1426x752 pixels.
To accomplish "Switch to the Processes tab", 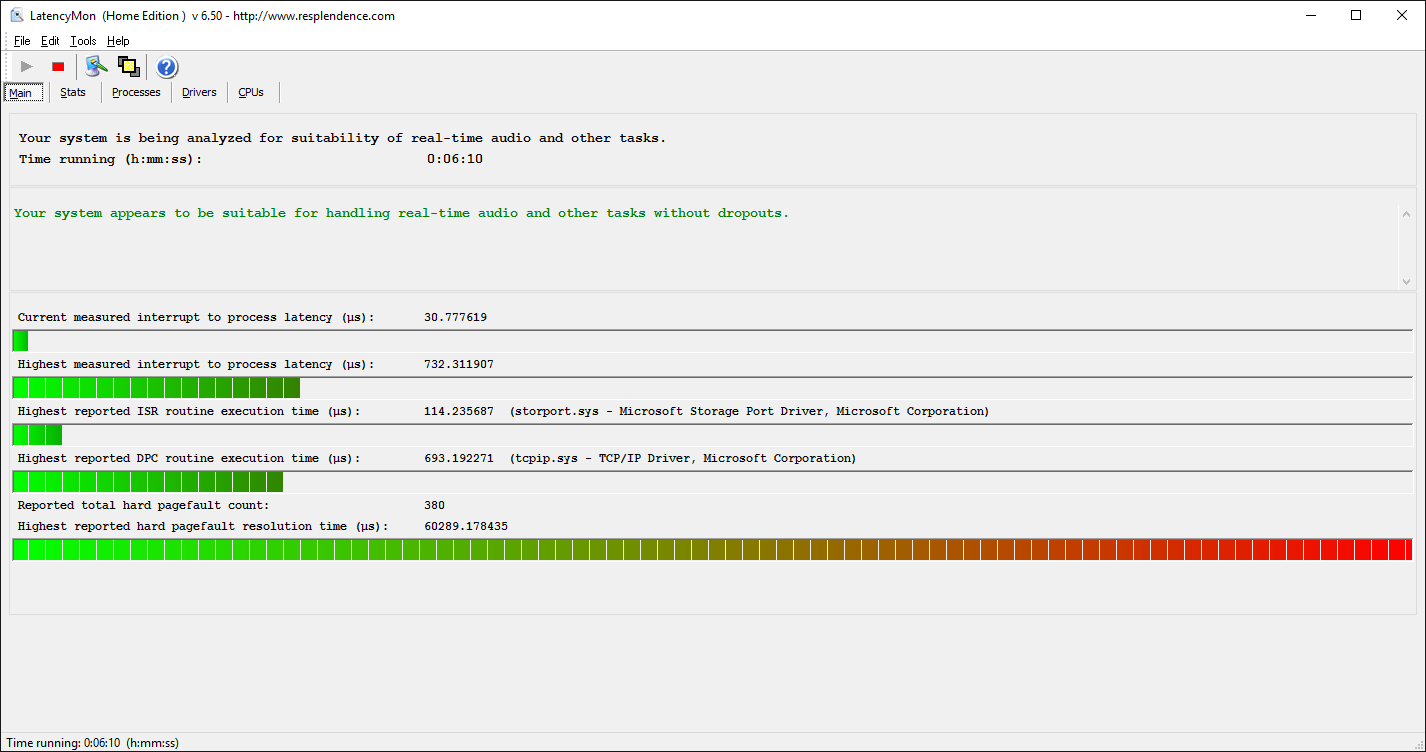I will coord(136,92).
